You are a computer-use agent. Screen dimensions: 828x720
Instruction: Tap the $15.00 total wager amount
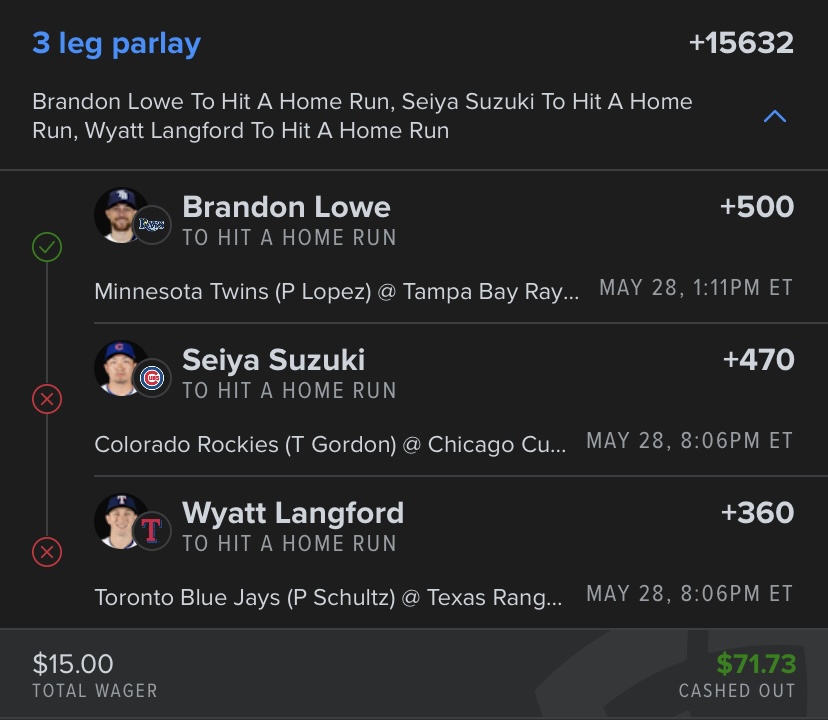(x=73, y=663)
